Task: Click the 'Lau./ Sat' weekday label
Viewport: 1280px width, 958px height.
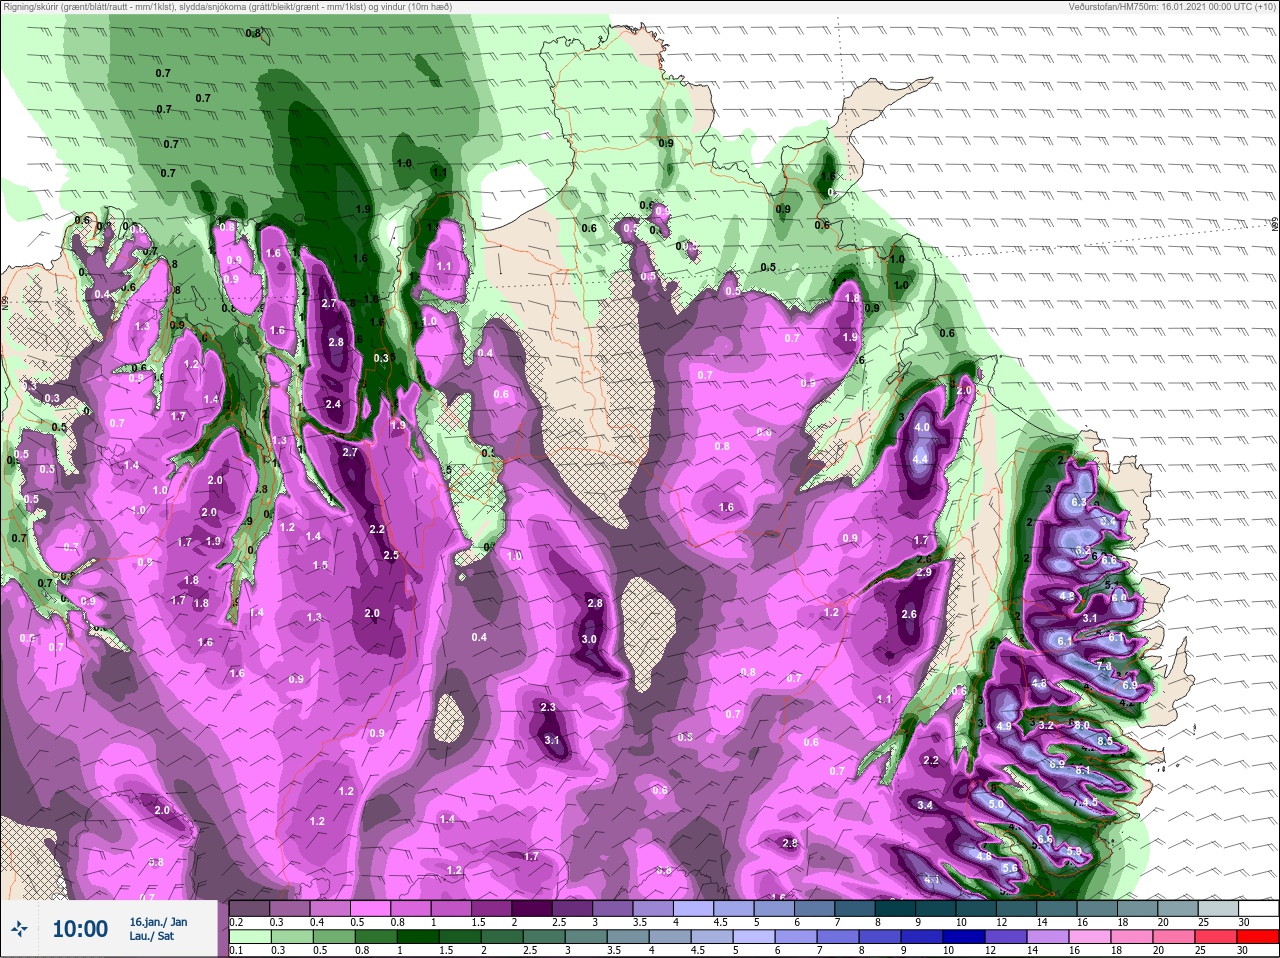Action: coord(152,937)
